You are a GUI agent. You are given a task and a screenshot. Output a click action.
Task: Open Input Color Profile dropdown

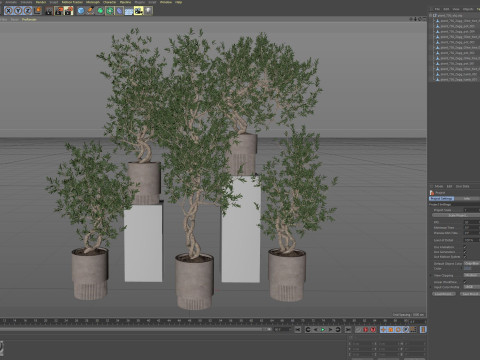[x=472, y=287]
